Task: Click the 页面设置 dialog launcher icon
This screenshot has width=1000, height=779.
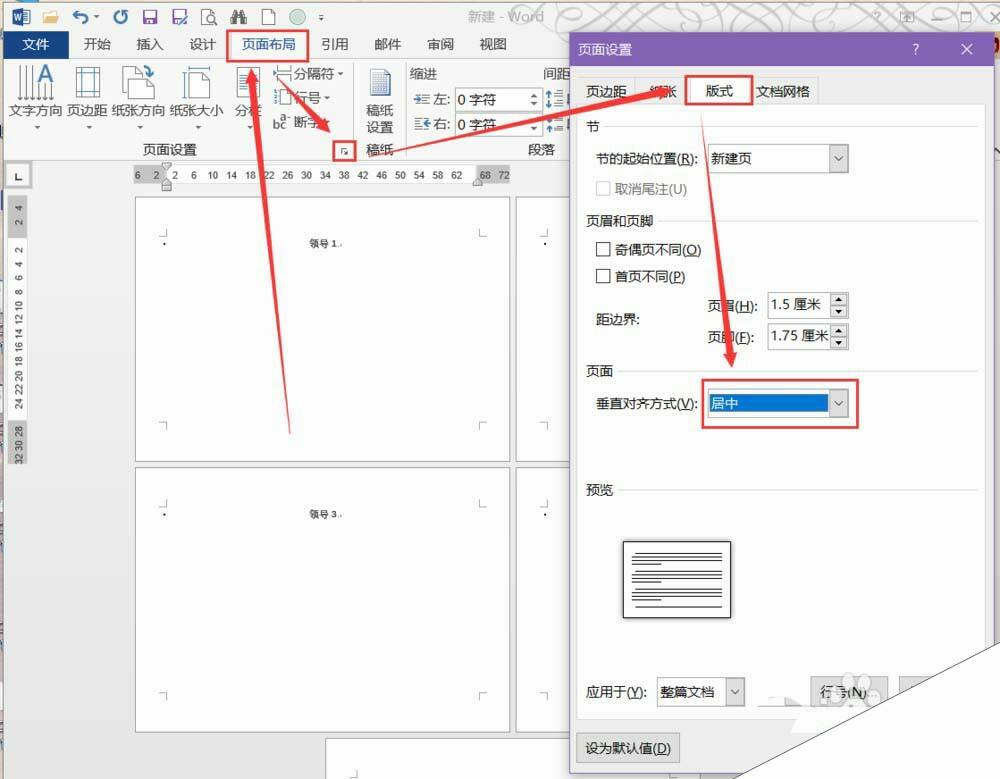Action: point(344,151)
